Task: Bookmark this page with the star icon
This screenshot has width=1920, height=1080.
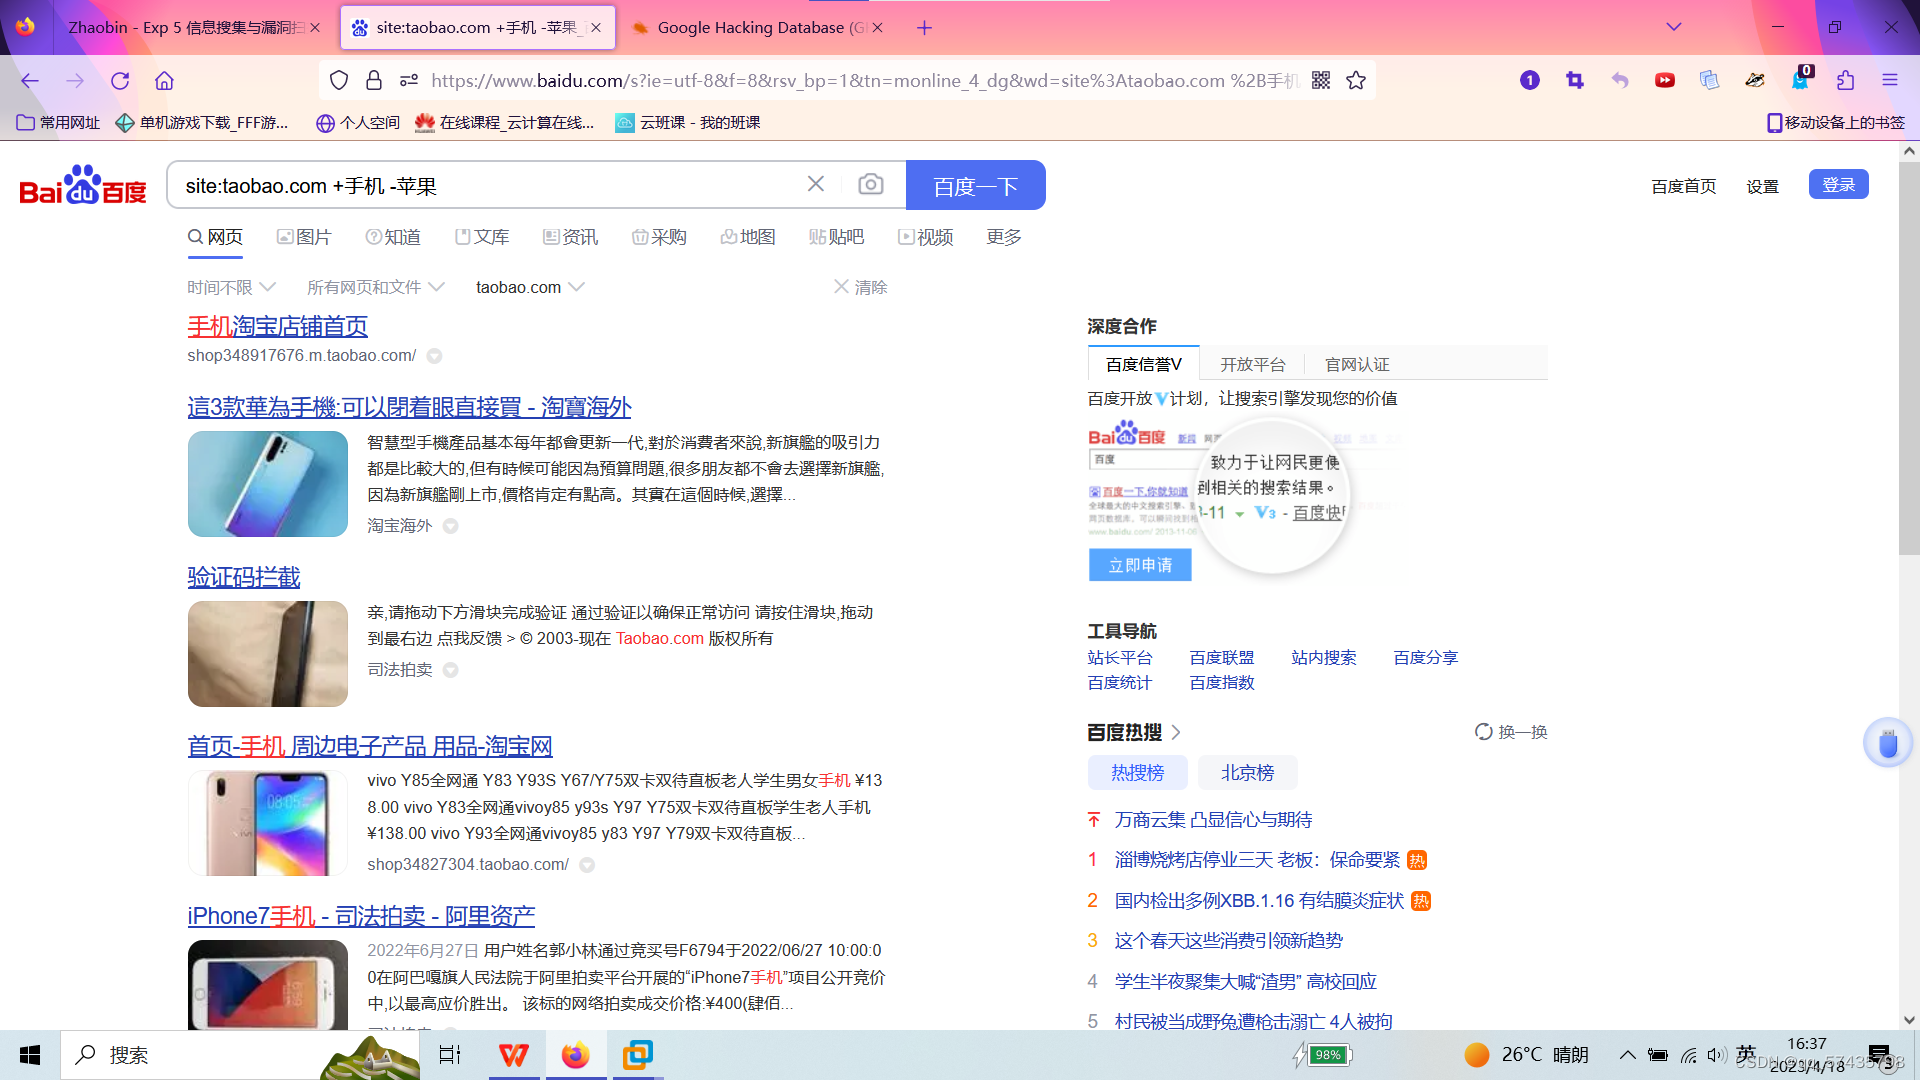Action: [1356, 81]
